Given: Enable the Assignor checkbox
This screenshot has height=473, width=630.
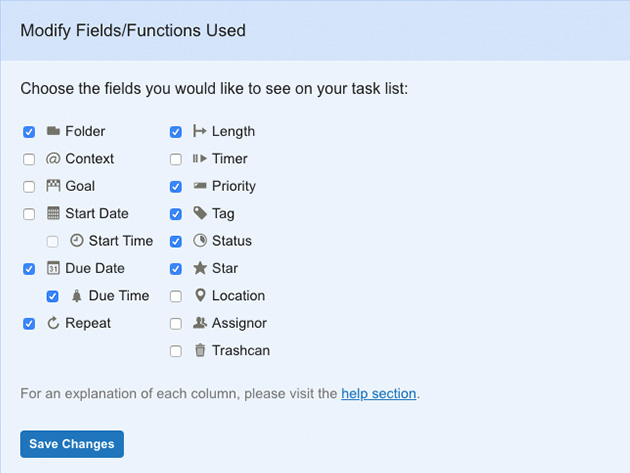Looking at the screenshot, I should pos(176,324).
